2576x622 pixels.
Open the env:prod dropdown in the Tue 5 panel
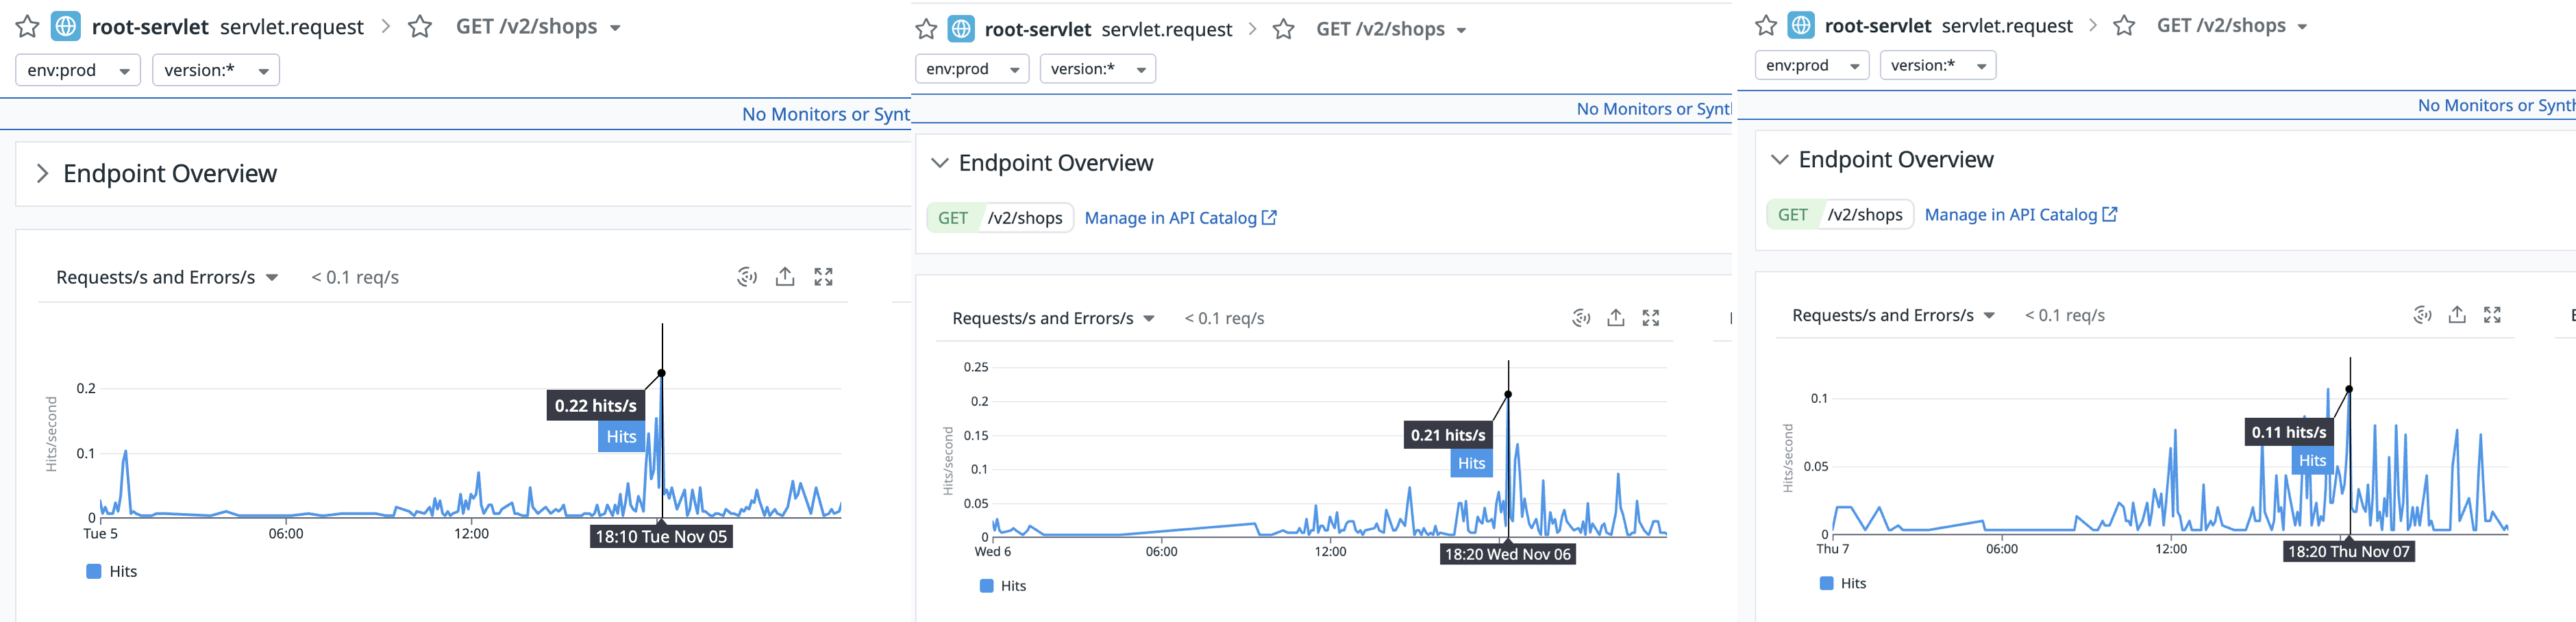pyautogui.click(x=78, y=70)
